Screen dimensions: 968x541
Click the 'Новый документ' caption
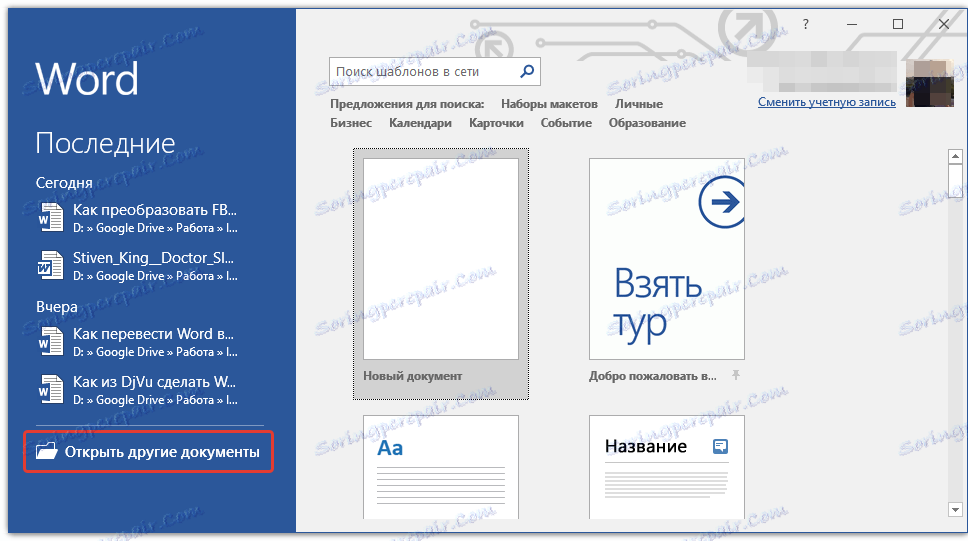coord(412,376)
